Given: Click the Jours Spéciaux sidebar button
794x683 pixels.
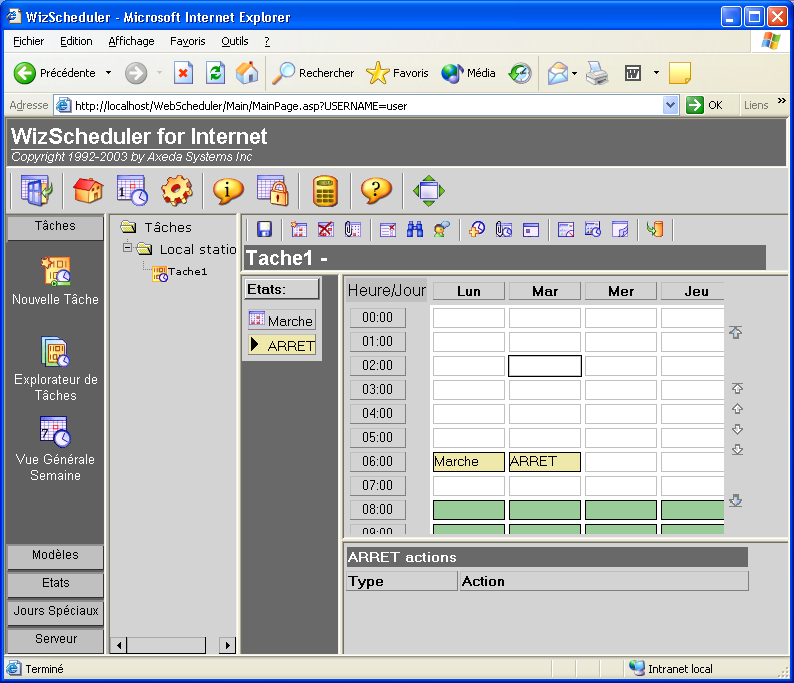Looking at the screenshot, I should pyautogui.click(x=55, y=611).
